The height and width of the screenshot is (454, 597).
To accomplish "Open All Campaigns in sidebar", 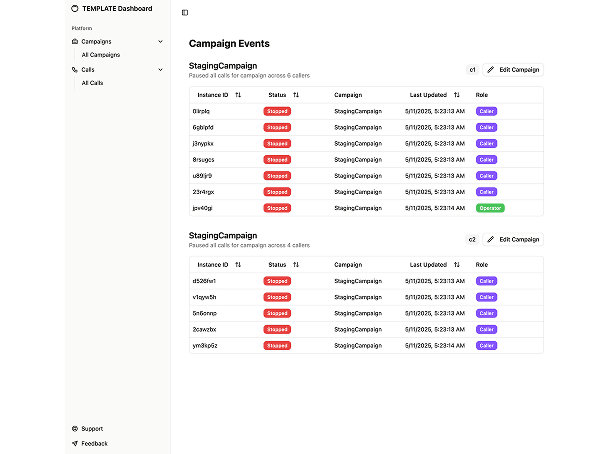I will (101, 55).
